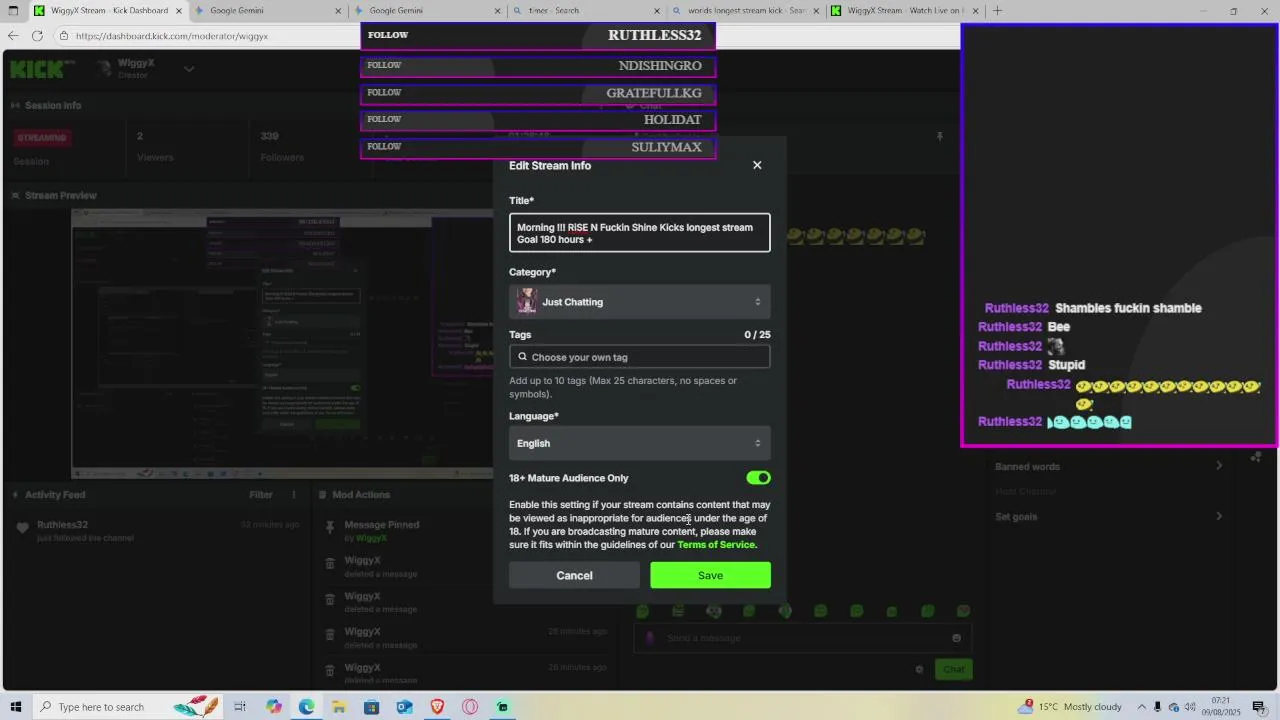This screenshot has width=1280, height=720.
Task: Open the Language dropdown showing English
Action: point(640,443)
